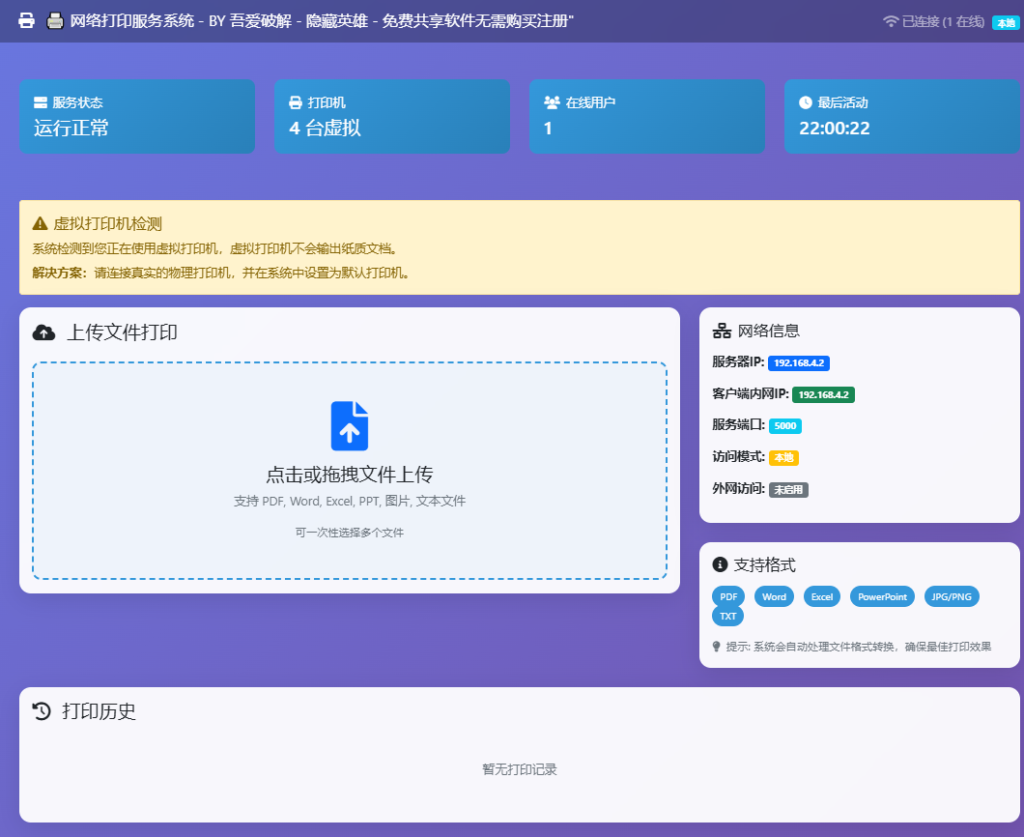The image size is (1024, 837).
Task: Click the server icon beside 服务状态
Action: pos(41,103)
